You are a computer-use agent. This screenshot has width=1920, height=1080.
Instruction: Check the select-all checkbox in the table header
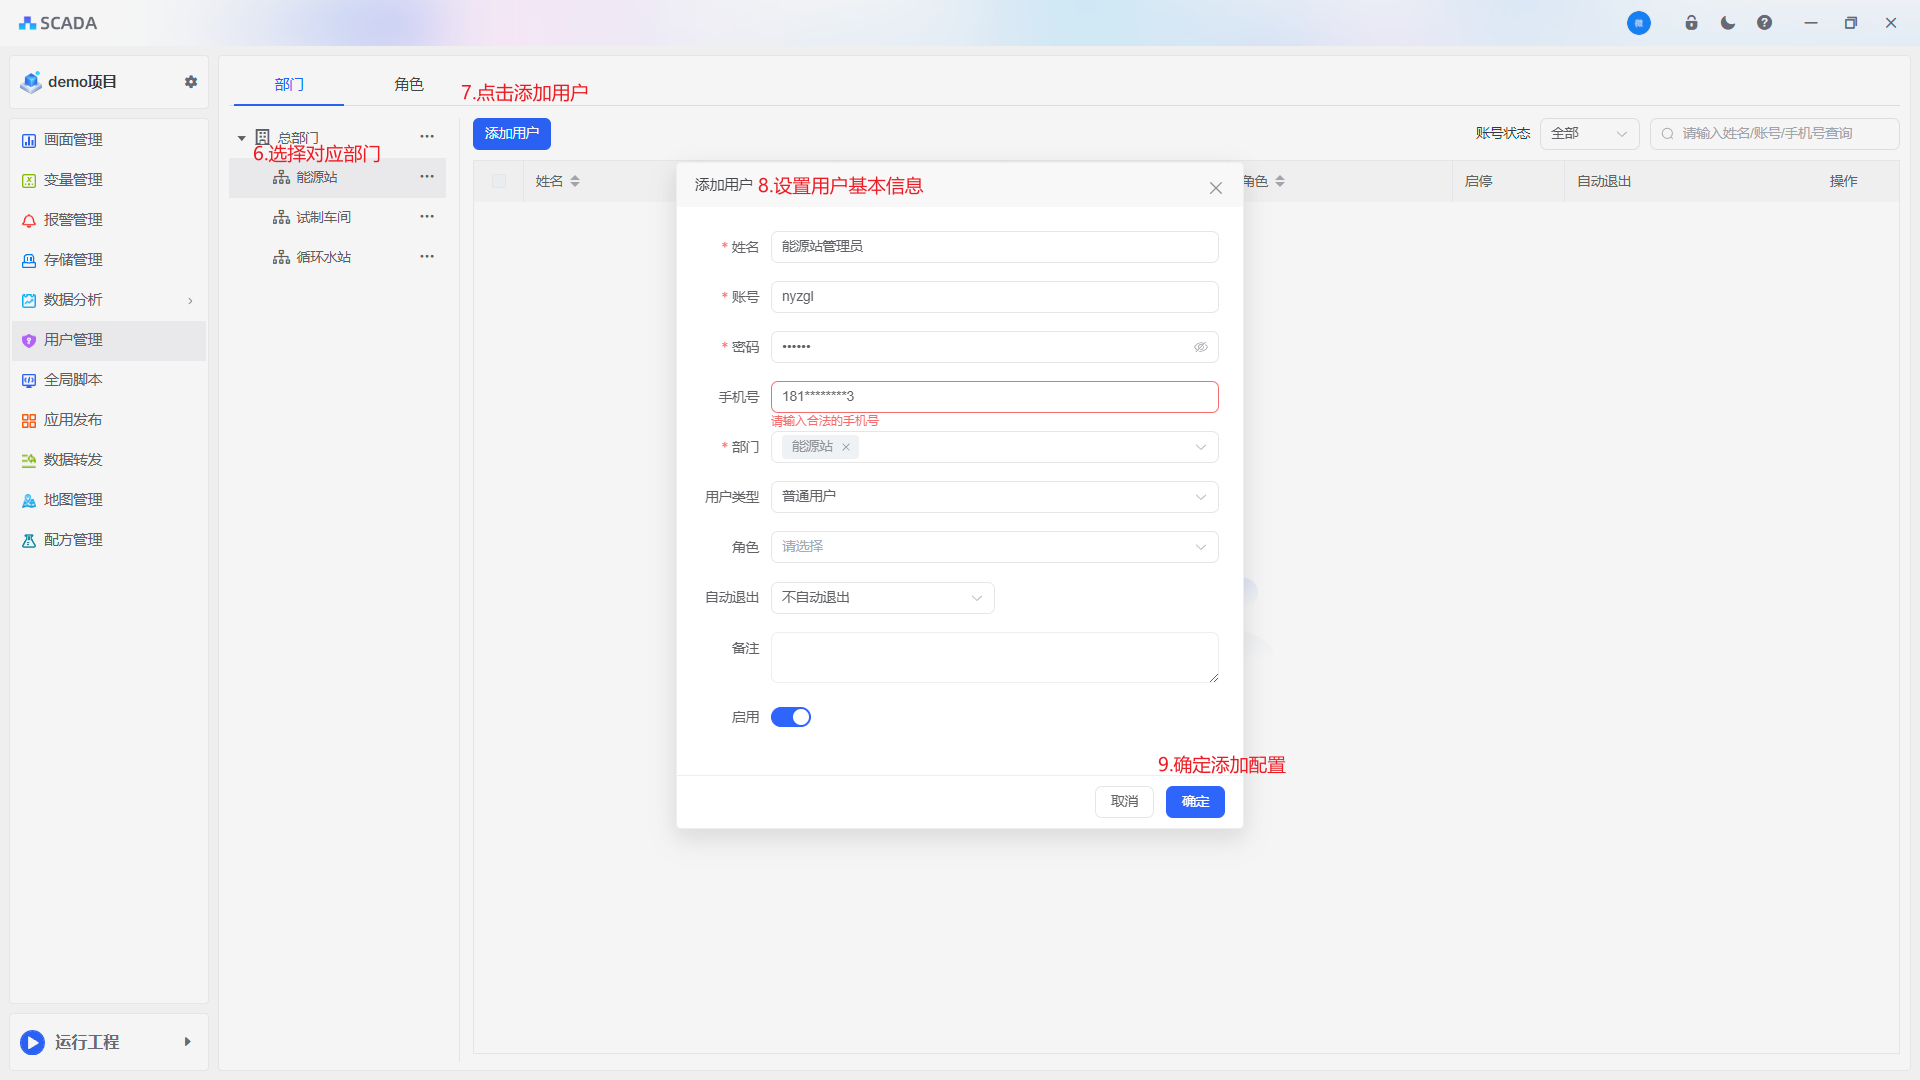(x=499, y=181)
